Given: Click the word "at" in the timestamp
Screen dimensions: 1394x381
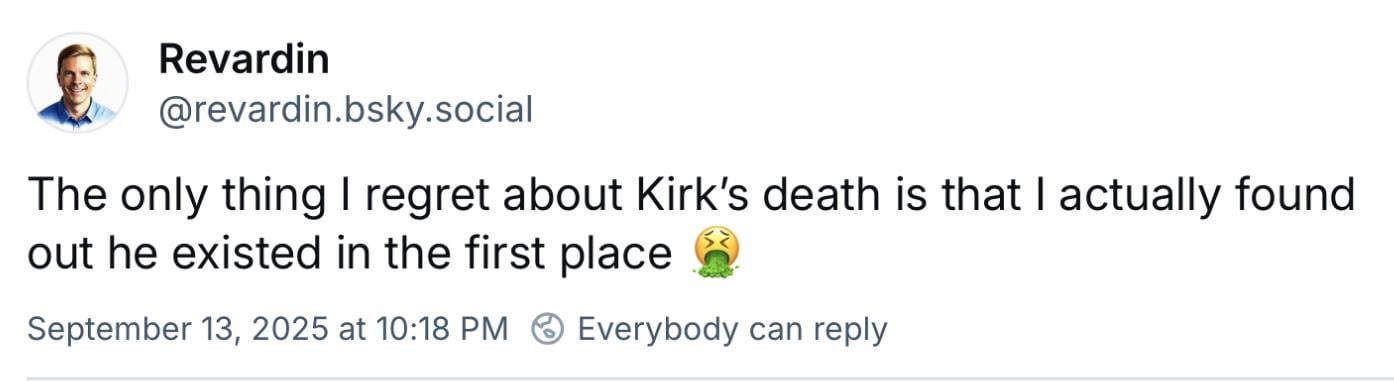Looking at the screenshot, I should pos(350,330).
